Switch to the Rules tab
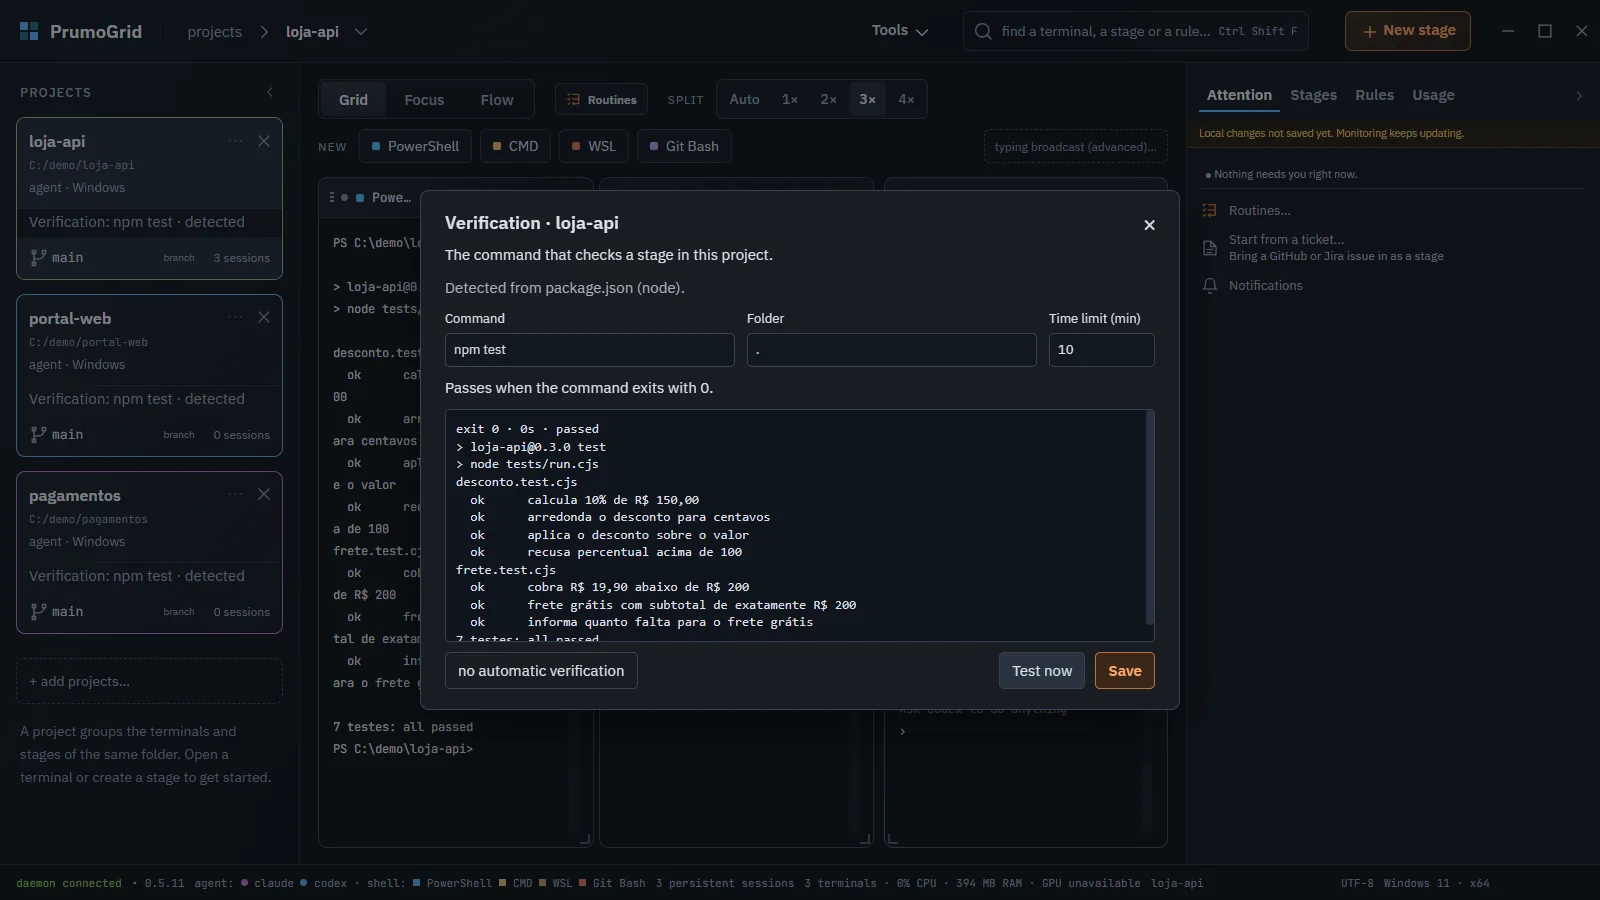The height and width of the screenshot is (900, 1600). (1374, 95)
